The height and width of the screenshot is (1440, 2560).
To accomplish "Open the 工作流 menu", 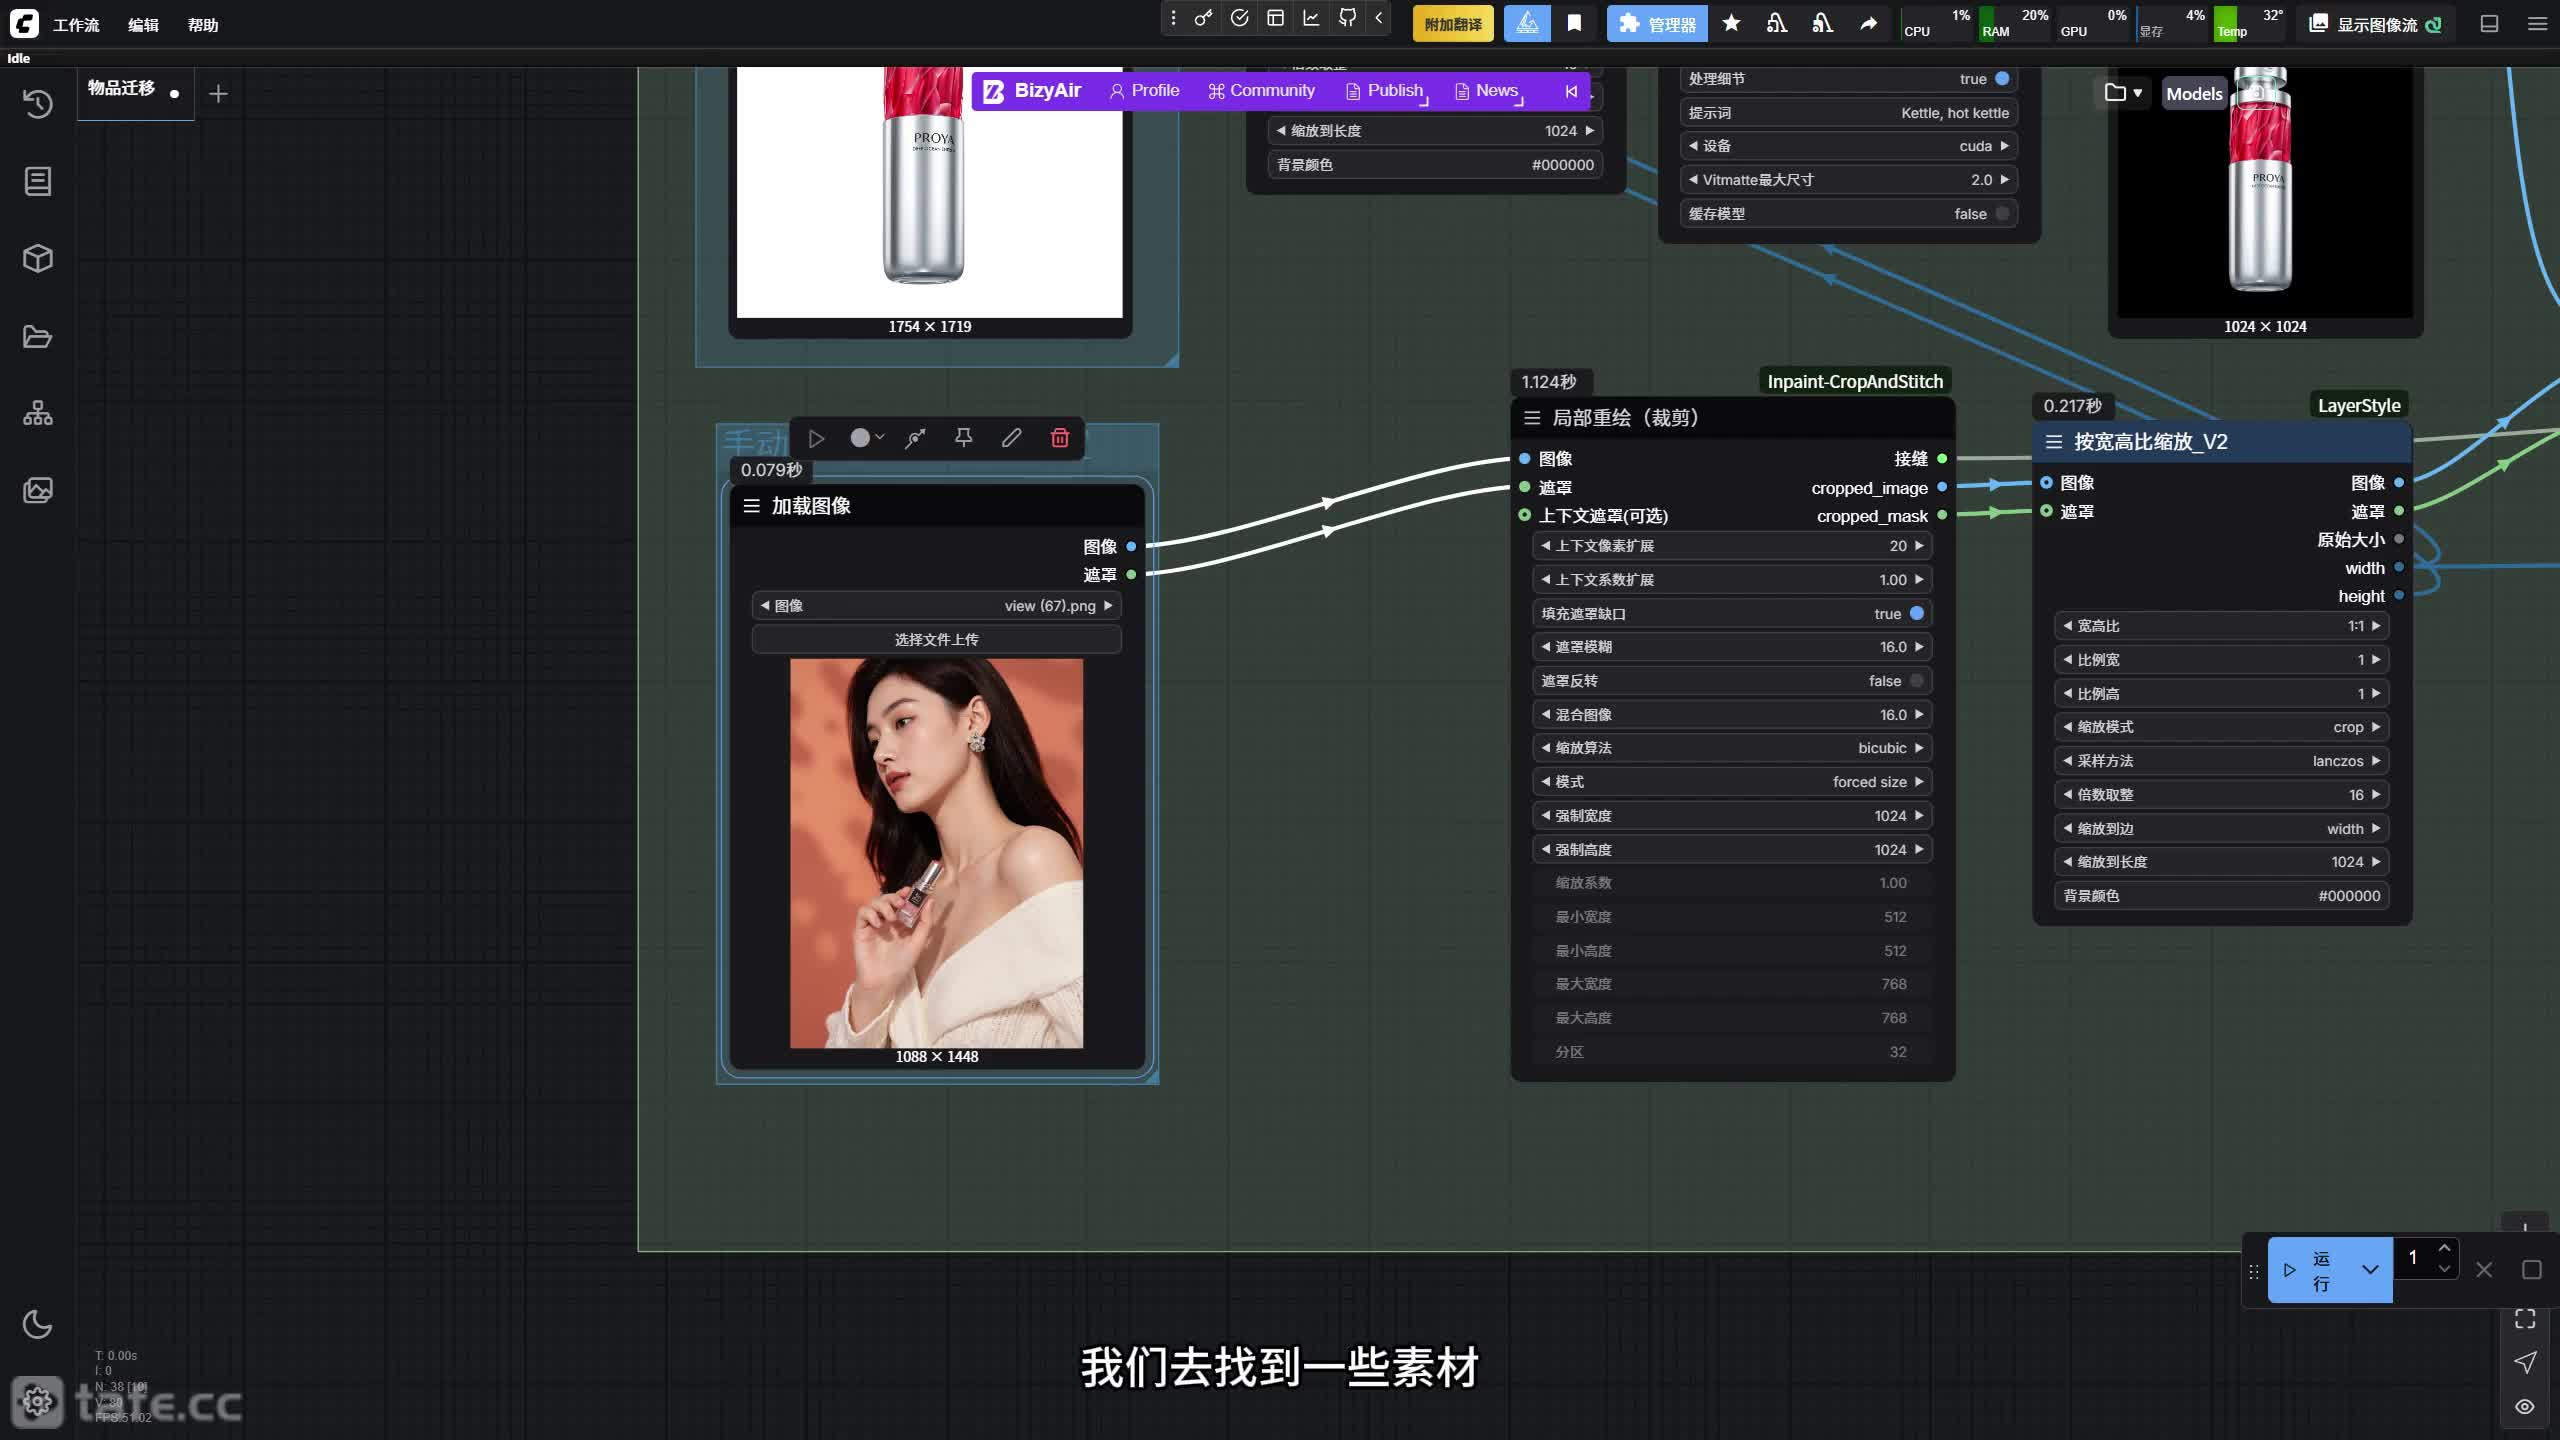I will click(76, 25).
